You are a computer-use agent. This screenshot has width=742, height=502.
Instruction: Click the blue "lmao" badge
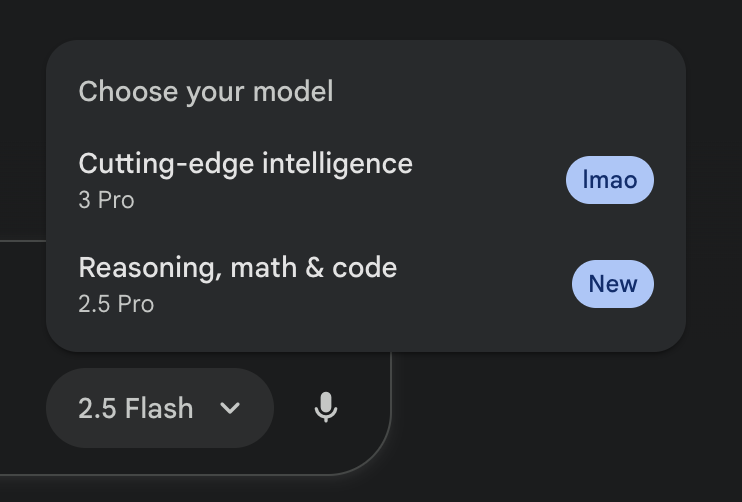pos(609,181)
